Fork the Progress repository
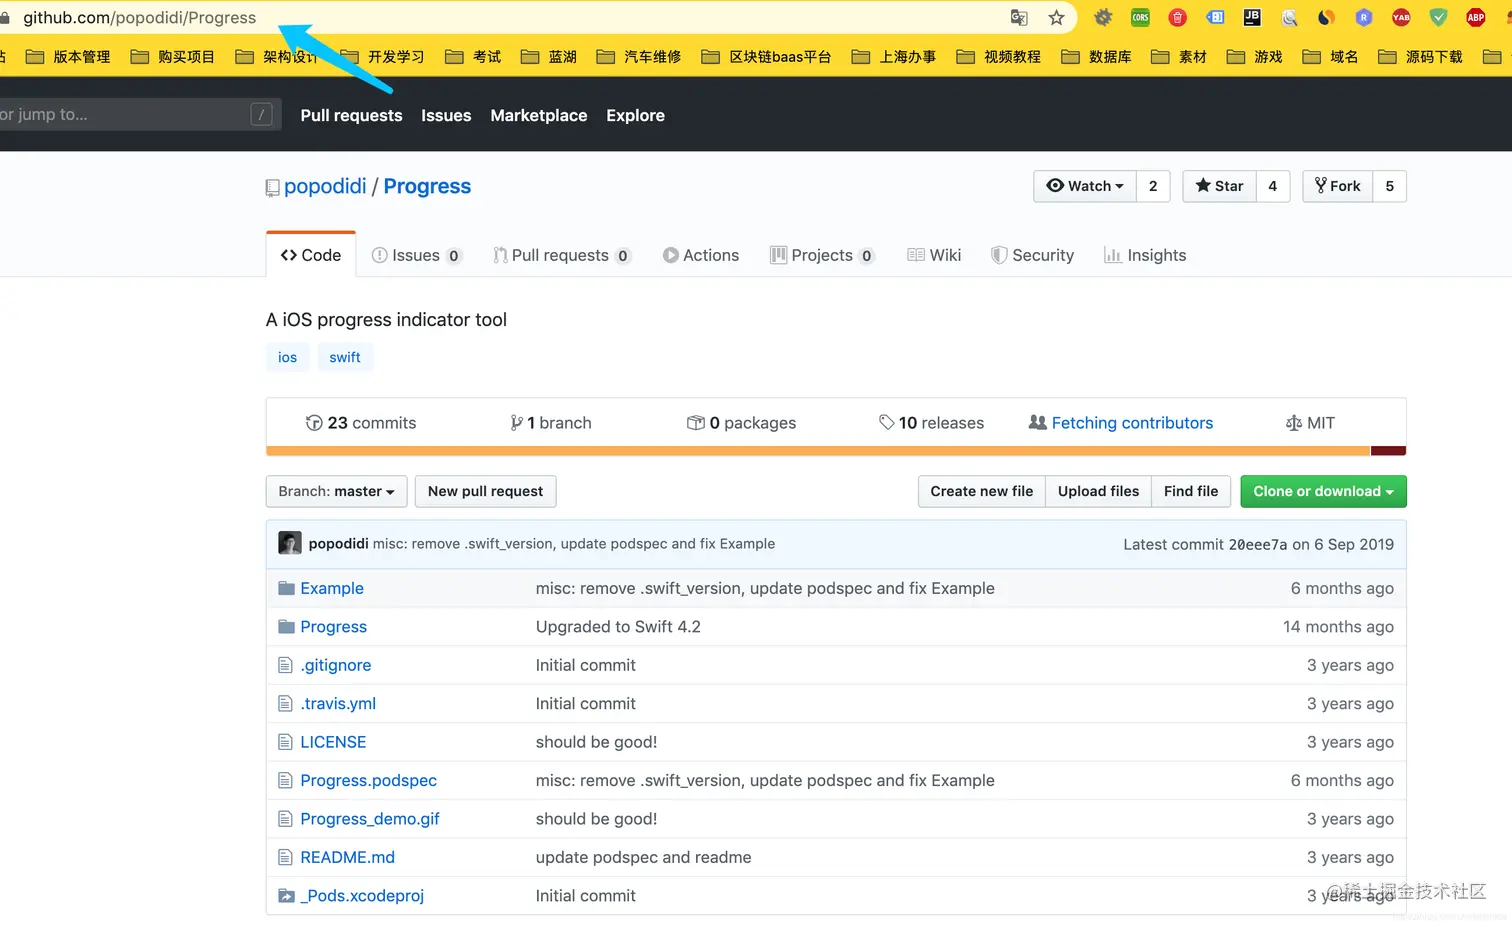Screen dimensions: 1512x927 pos(1338,186)
